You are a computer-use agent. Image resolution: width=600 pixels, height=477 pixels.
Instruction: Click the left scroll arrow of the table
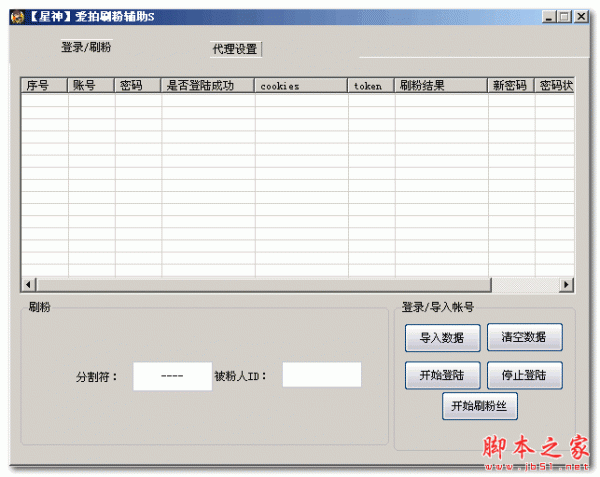pos(28,285)
